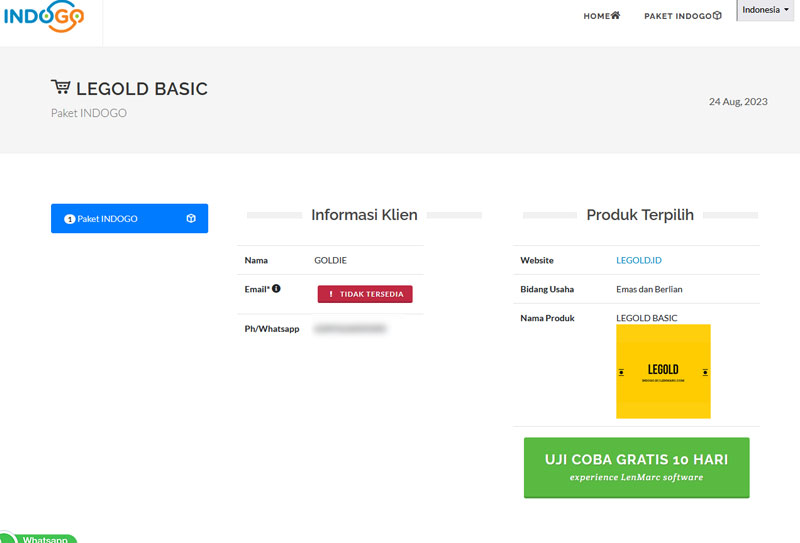The image size is (800, 543).
Task: Click the TIDAK TERSEDIA red badge
Action: [365, 294]
